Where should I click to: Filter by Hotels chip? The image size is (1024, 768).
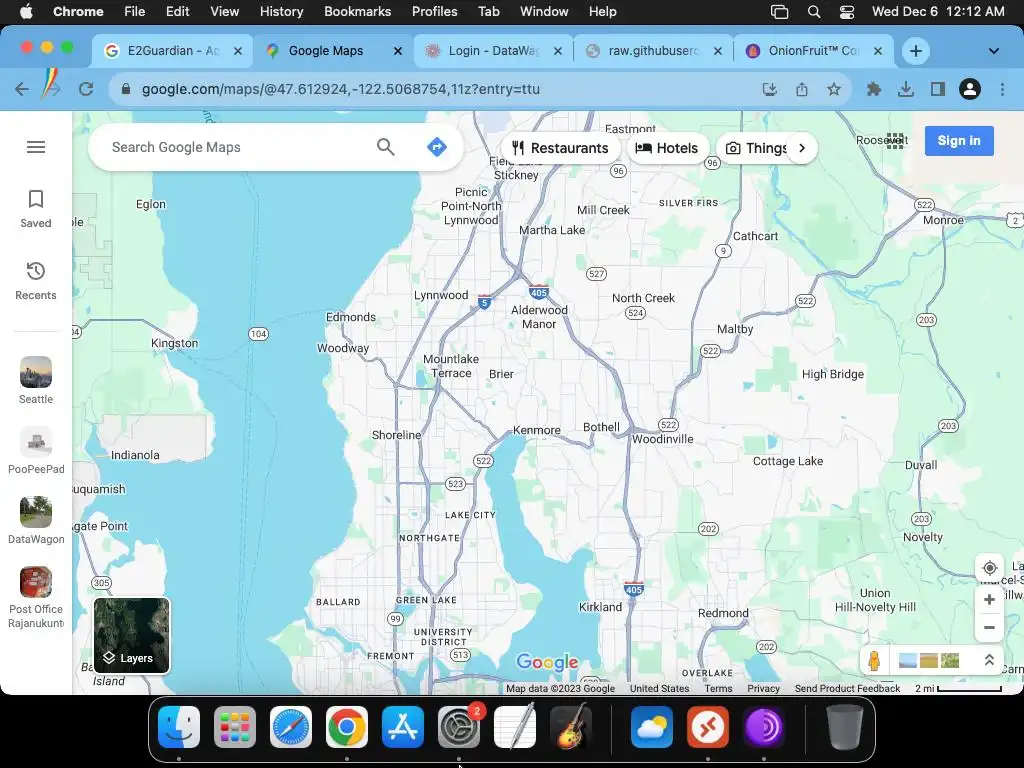click(667, 148)
